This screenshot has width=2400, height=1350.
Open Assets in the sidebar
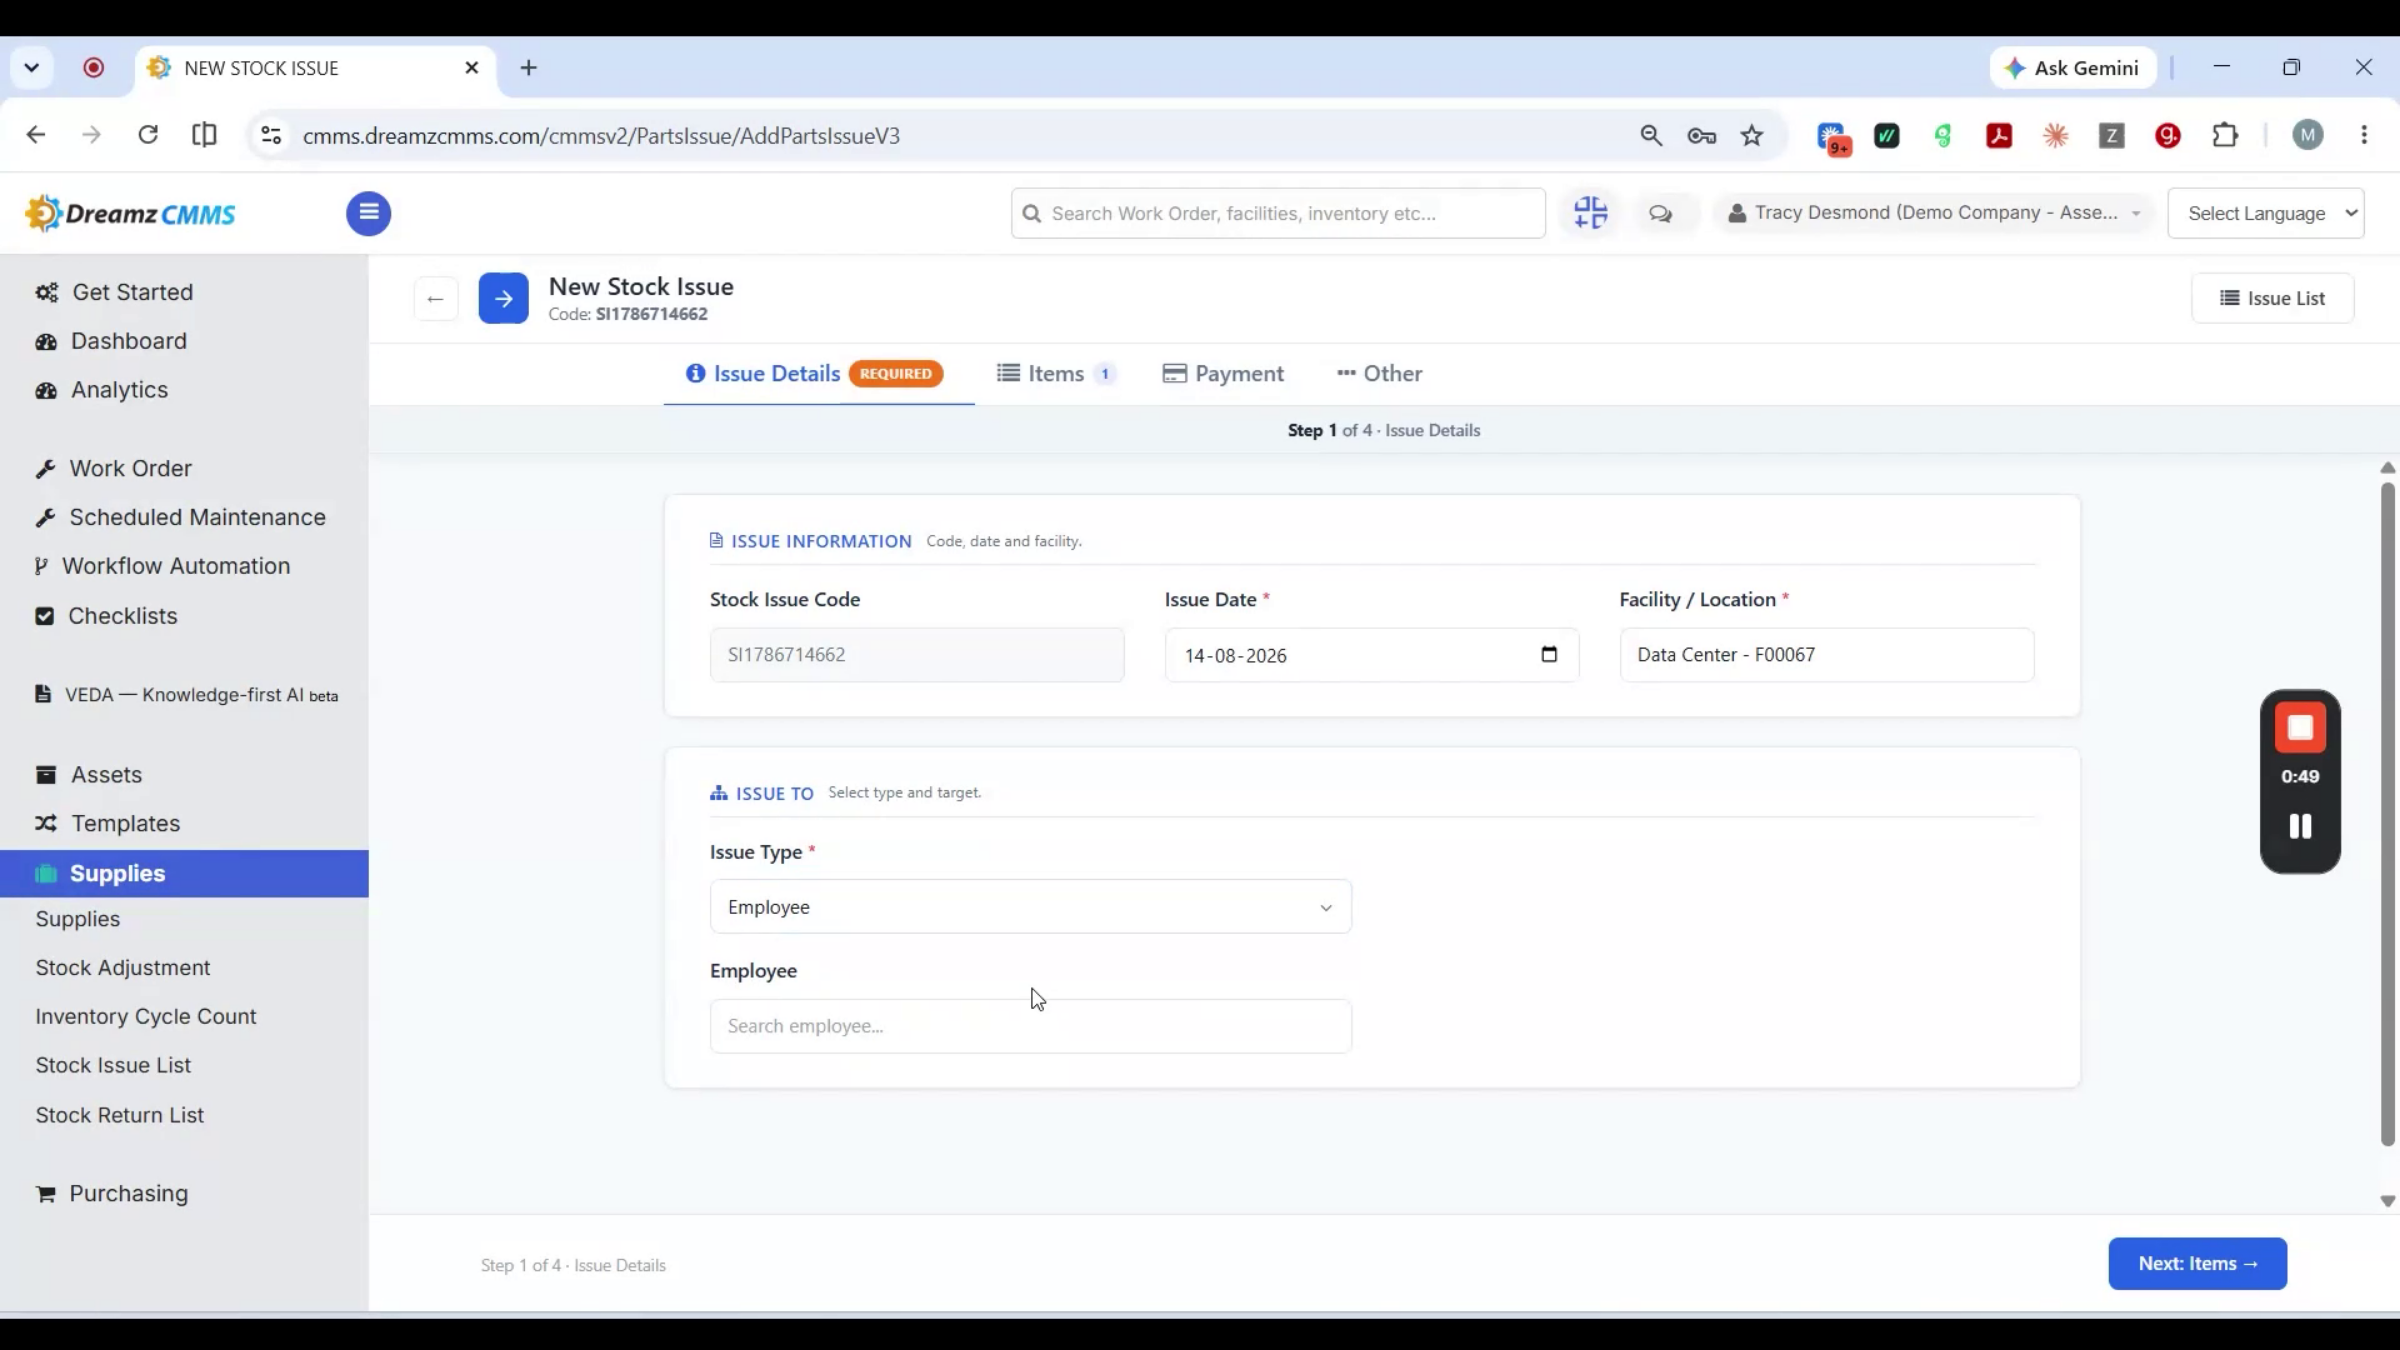pyautogui.click(x=88, y=775)
